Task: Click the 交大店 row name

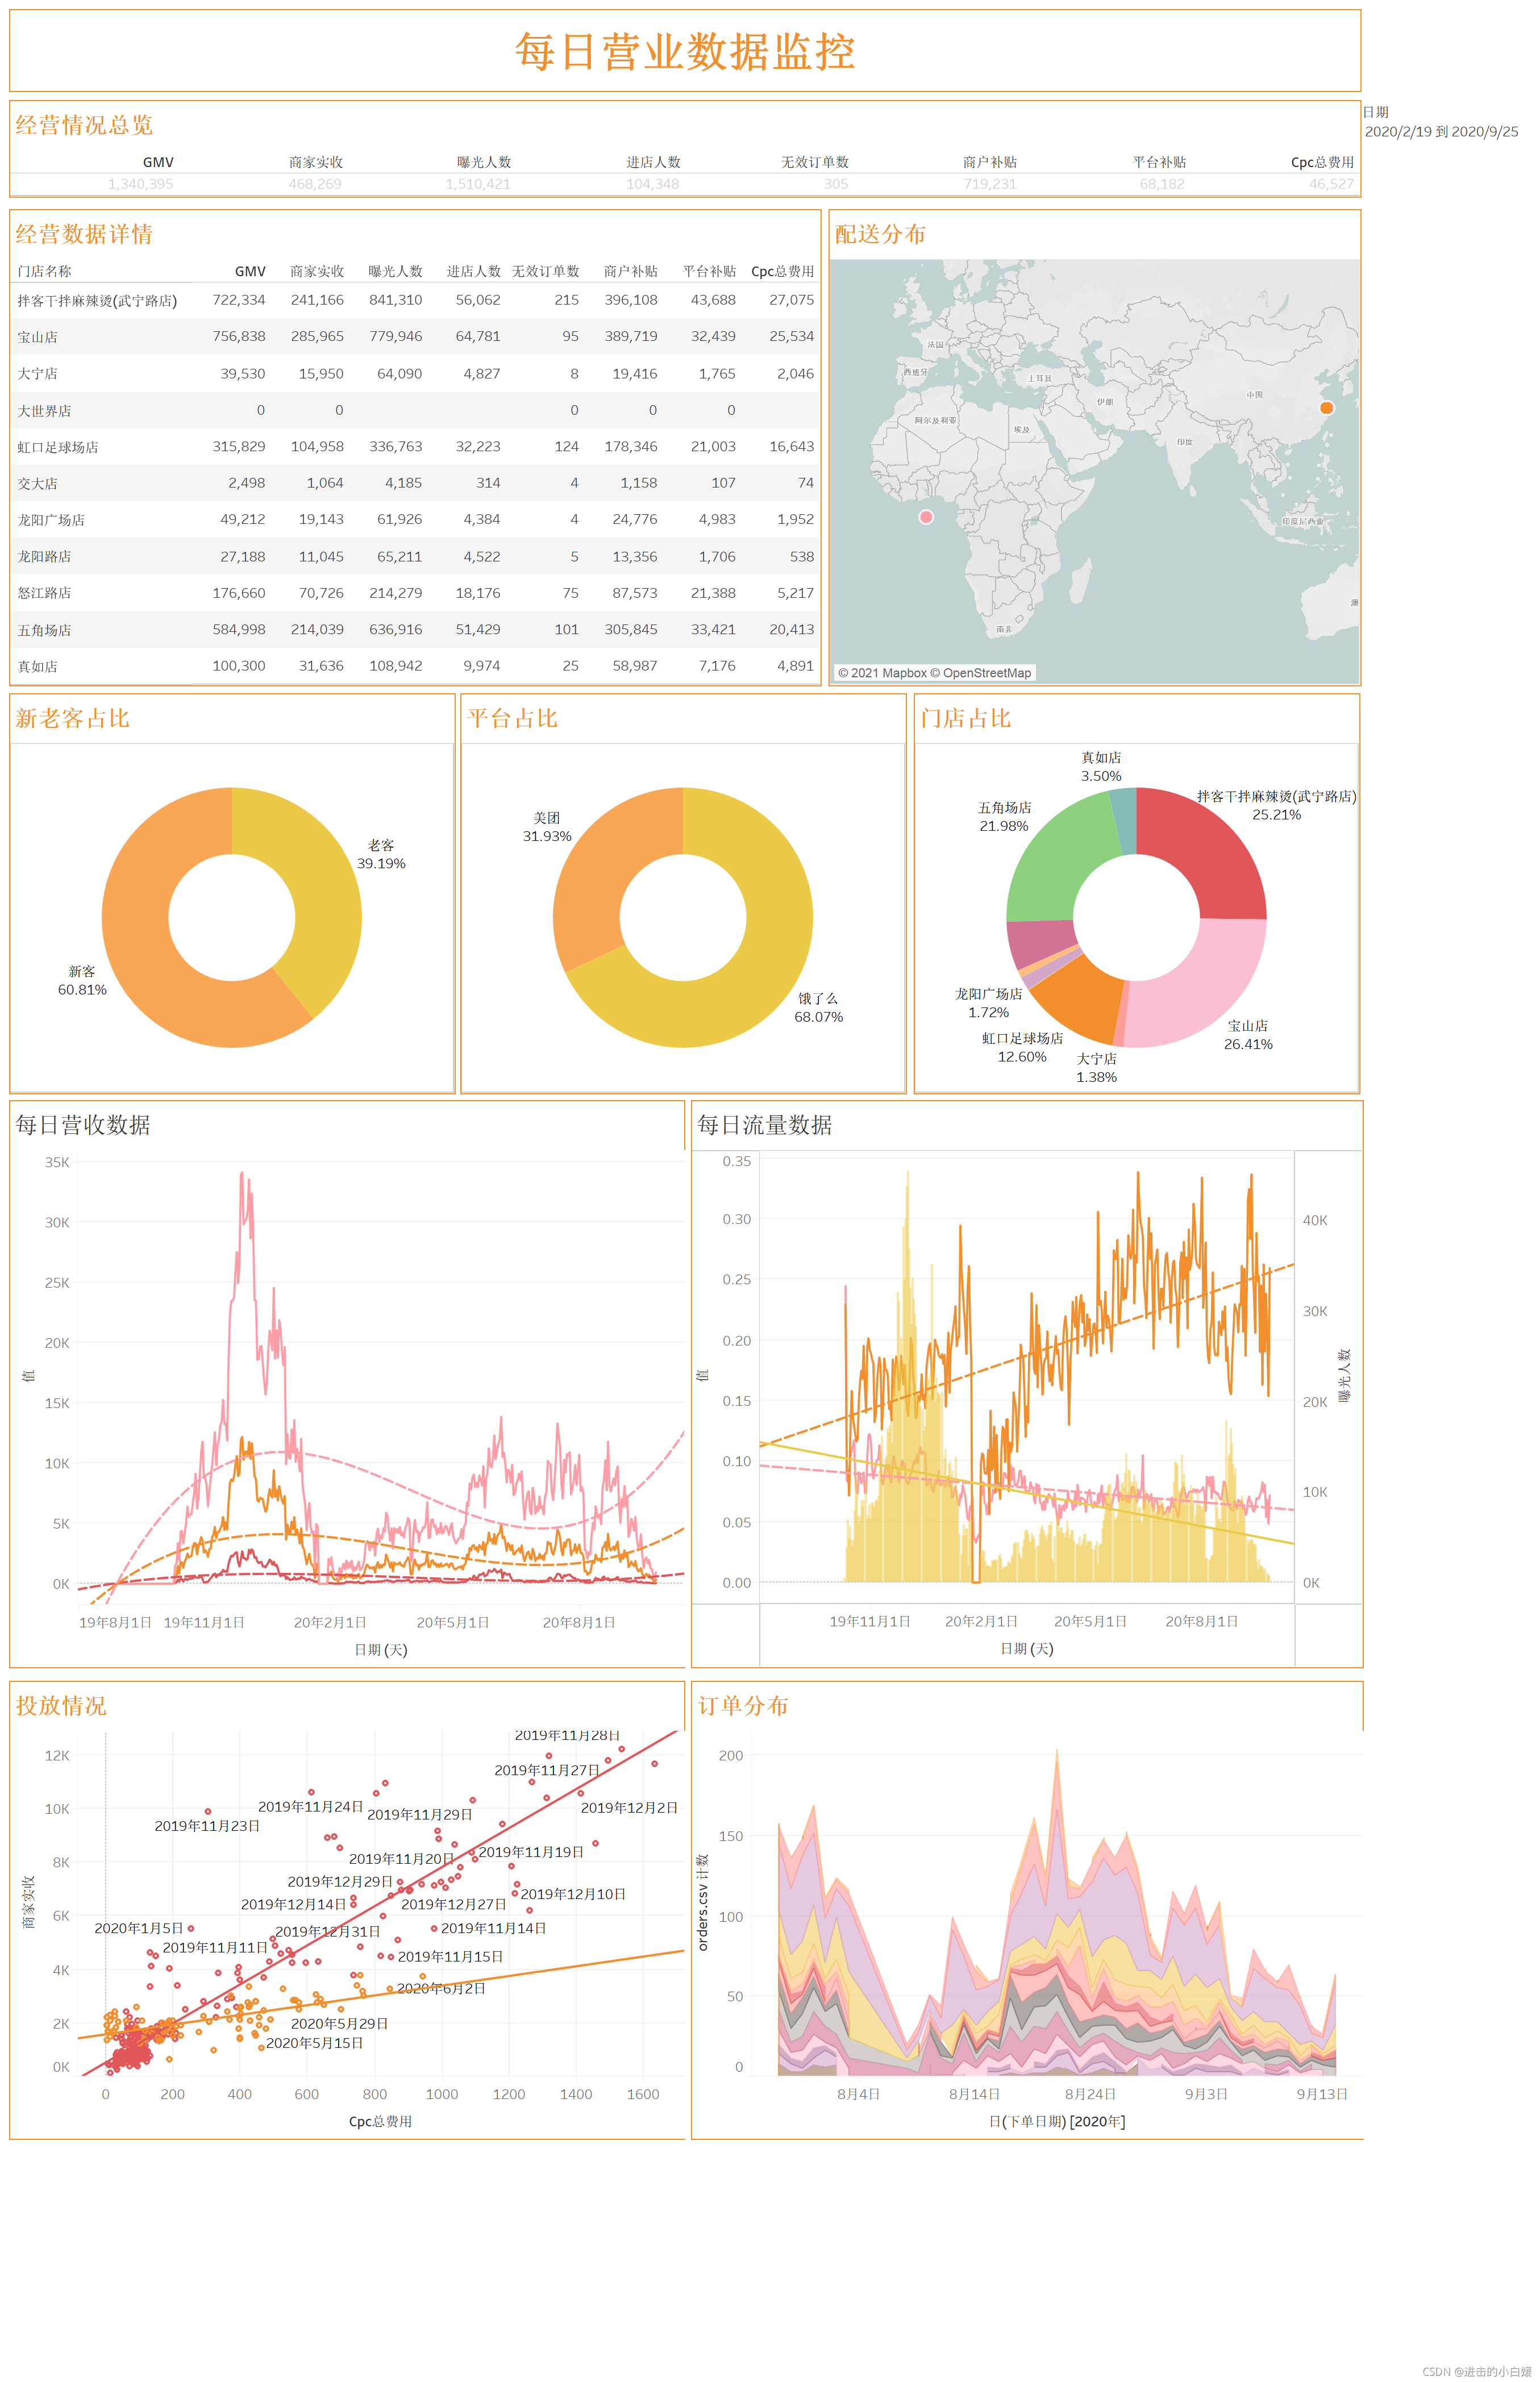Action: pos(37,484)
